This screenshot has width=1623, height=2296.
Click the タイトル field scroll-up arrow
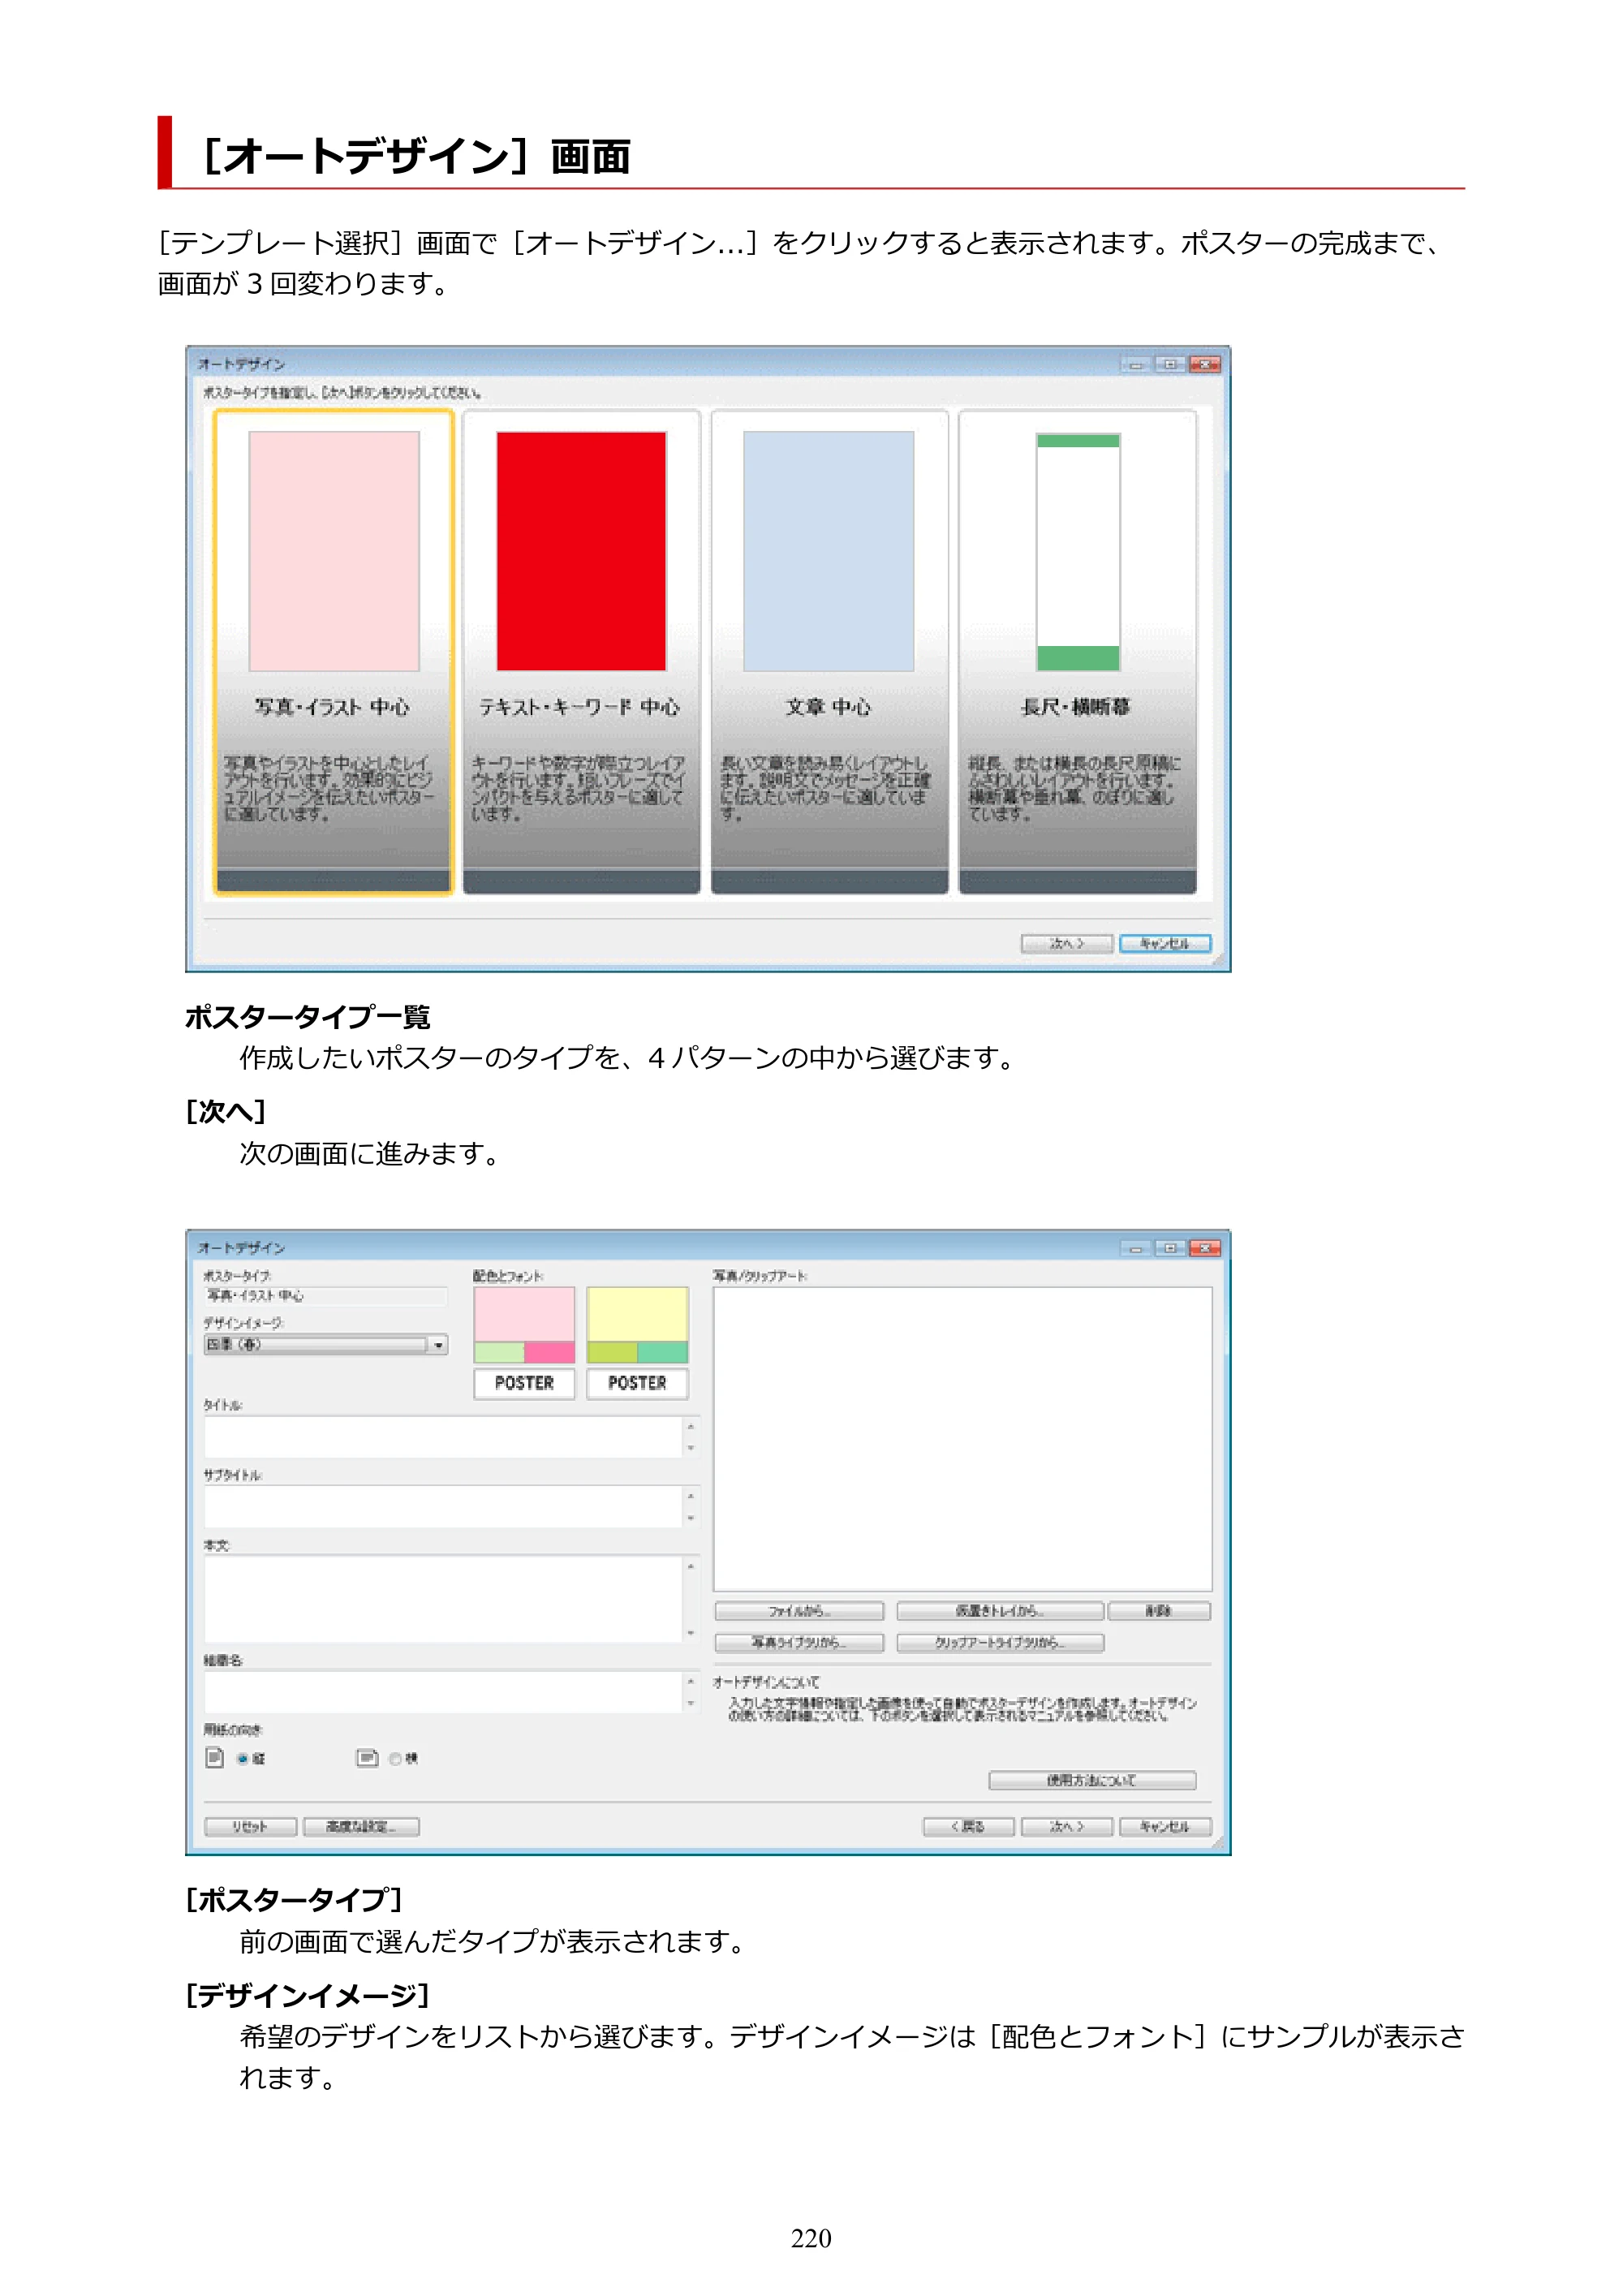click(691, 1426)
